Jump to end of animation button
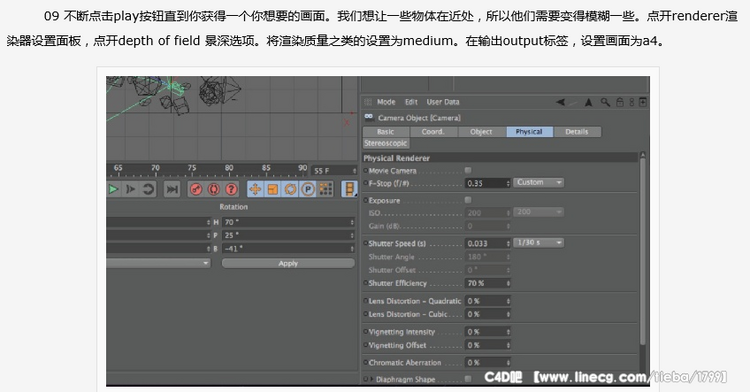 172,189
